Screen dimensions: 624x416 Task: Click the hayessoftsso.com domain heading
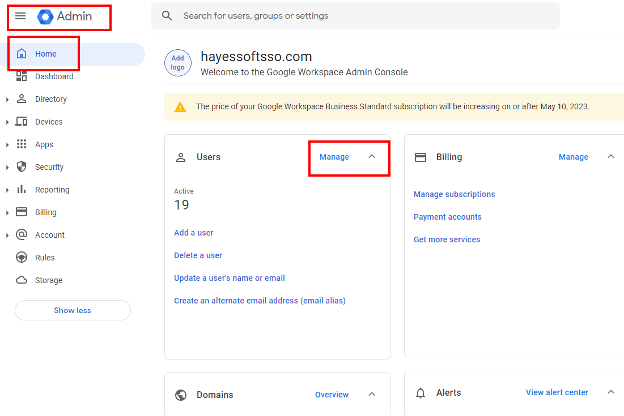256,57
